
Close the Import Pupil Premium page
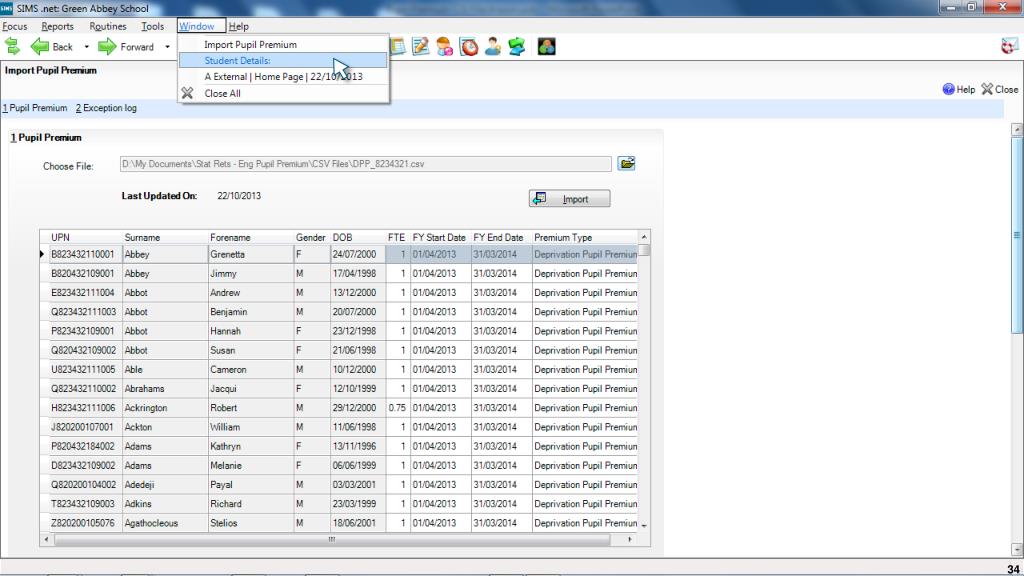pyautogui.click(x=1000, y=89)
